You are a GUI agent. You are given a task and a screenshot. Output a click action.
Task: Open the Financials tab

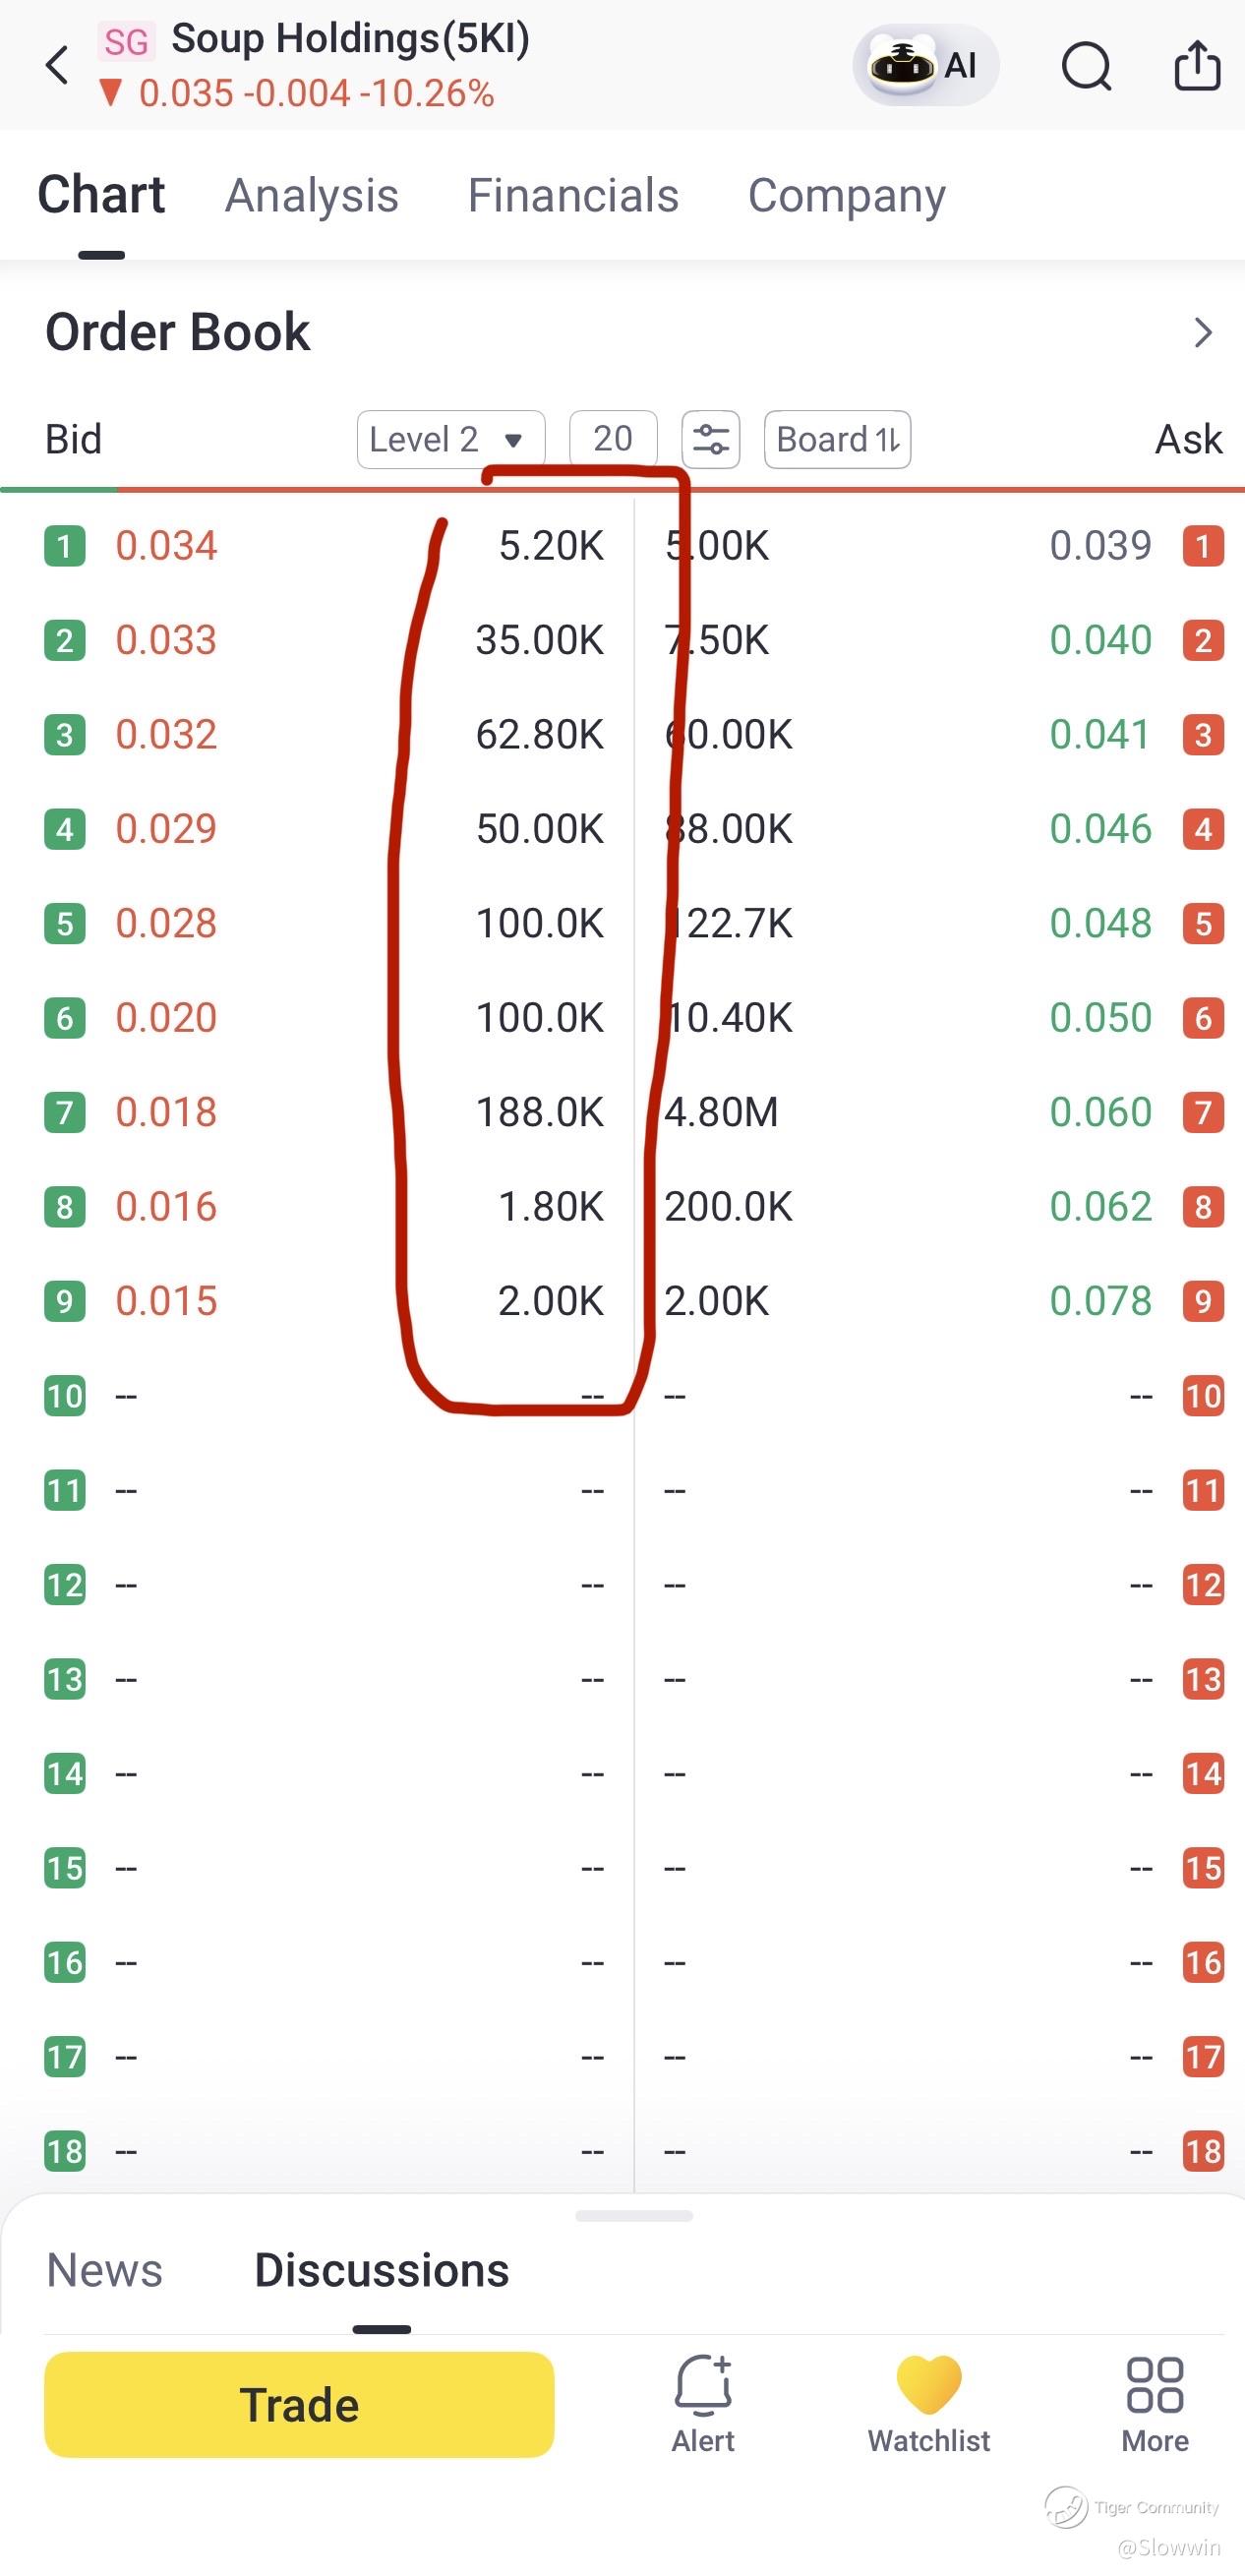pyautogui.click(x=574, y=195)
